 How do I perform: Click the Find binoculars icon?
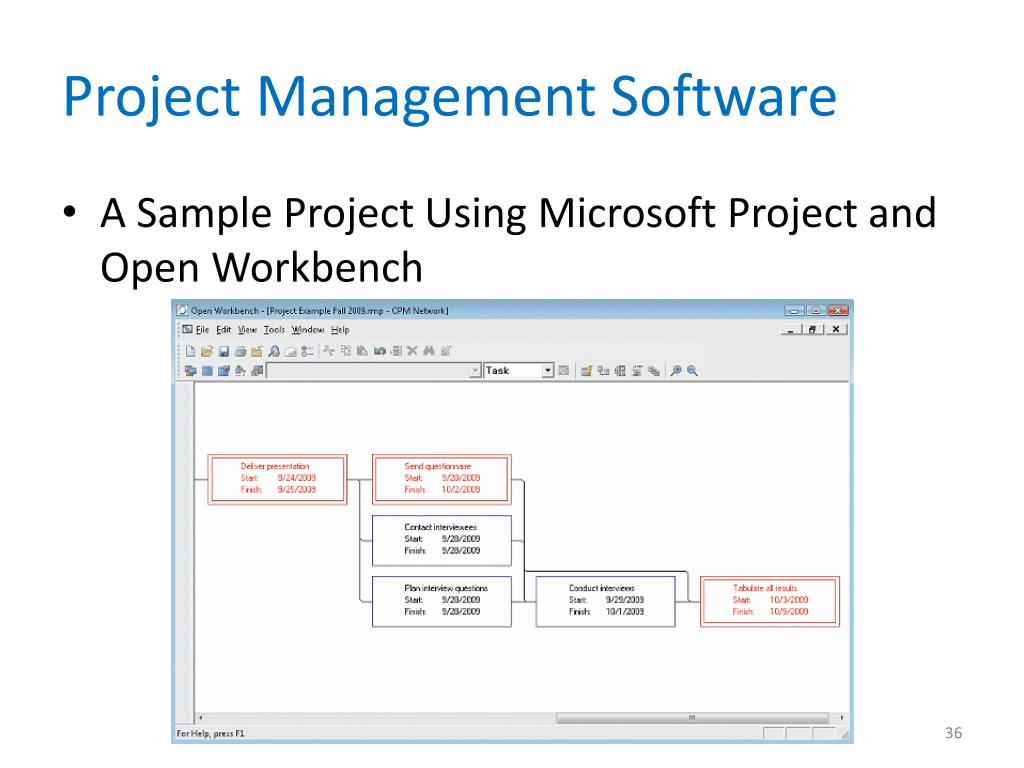(x=429, y=351)
